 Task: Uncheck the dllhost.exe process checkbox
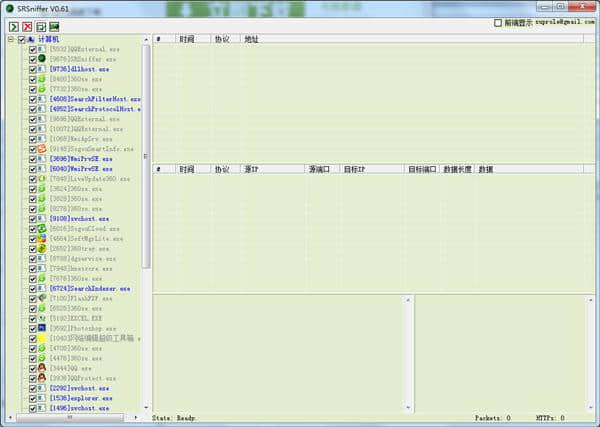(x=33, y=69)
